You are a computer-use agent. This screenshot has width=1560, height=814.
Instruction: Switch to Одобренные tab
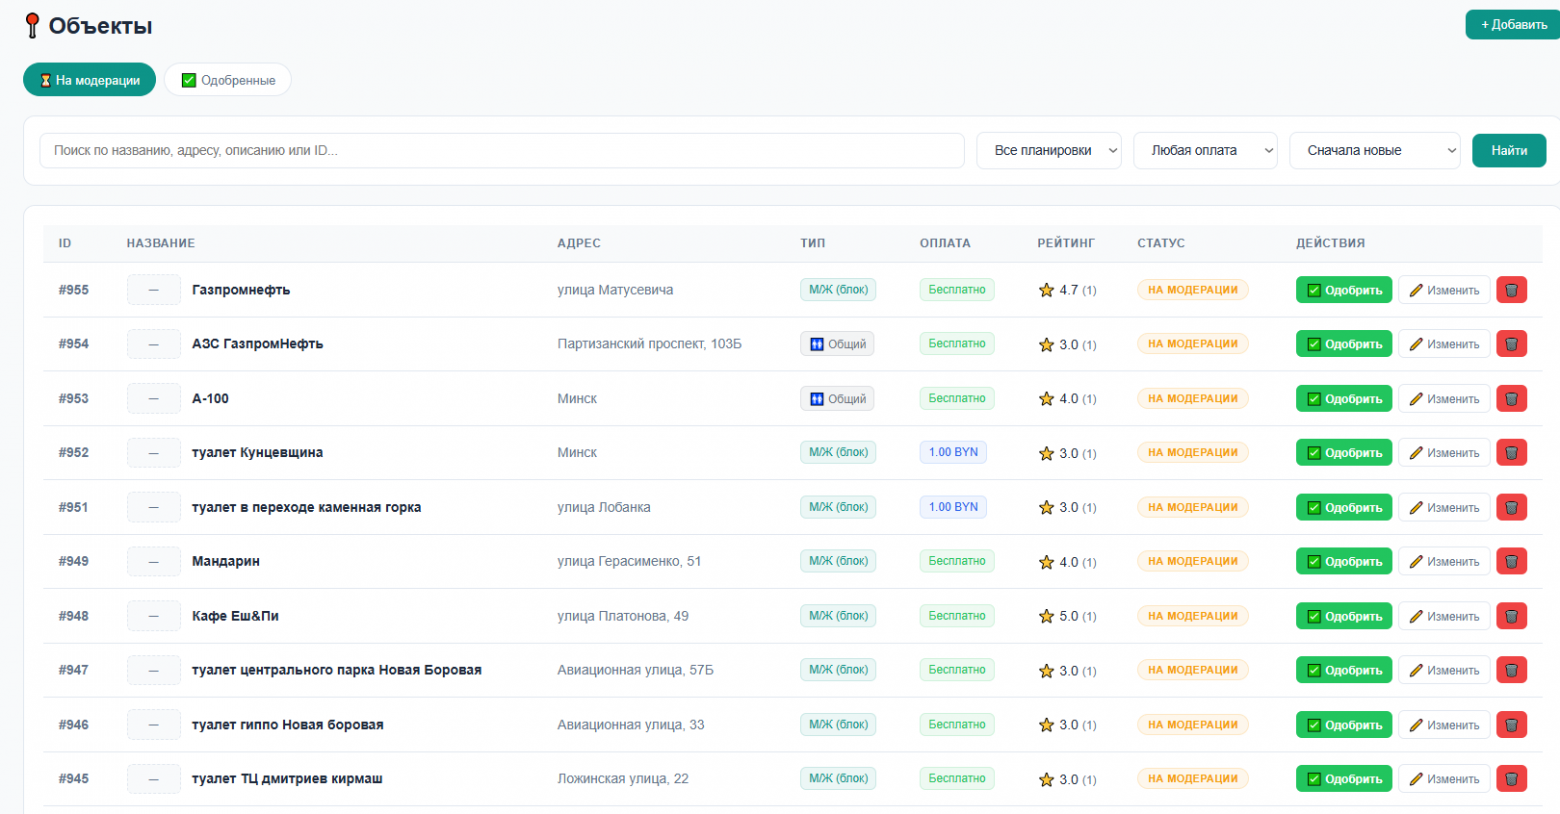228,80
